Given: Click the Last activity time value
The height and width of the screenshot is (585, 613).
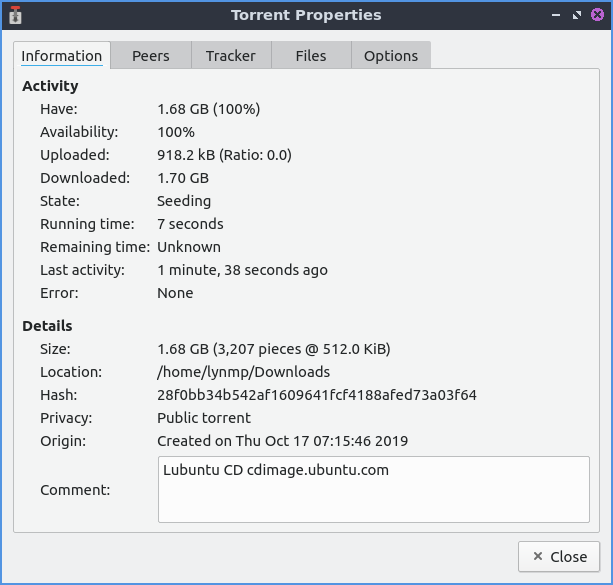Looking at the screenshot, I should [x=242, y=270].
